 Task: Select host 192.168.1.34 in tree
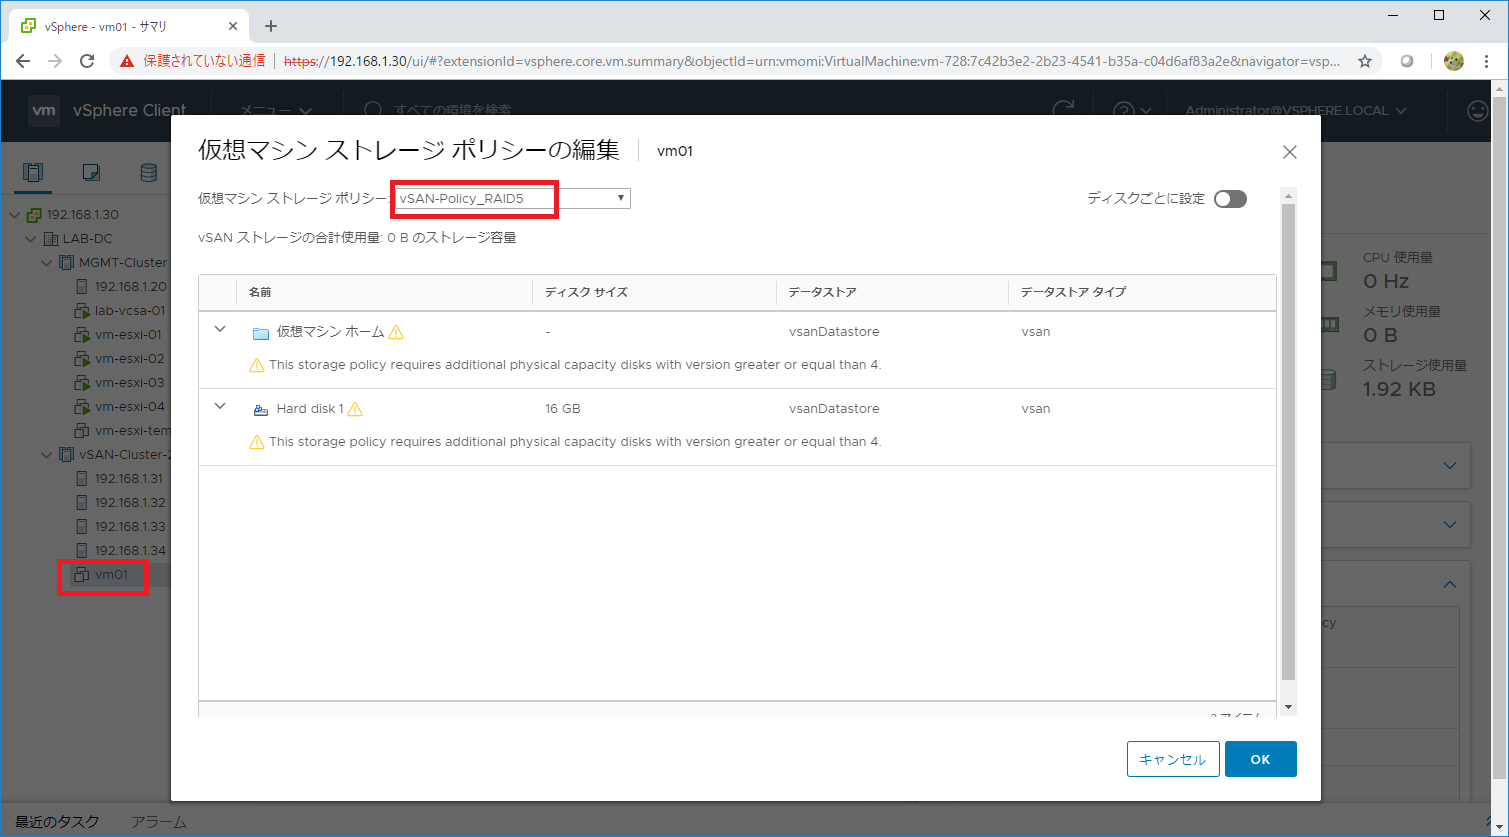130,551
